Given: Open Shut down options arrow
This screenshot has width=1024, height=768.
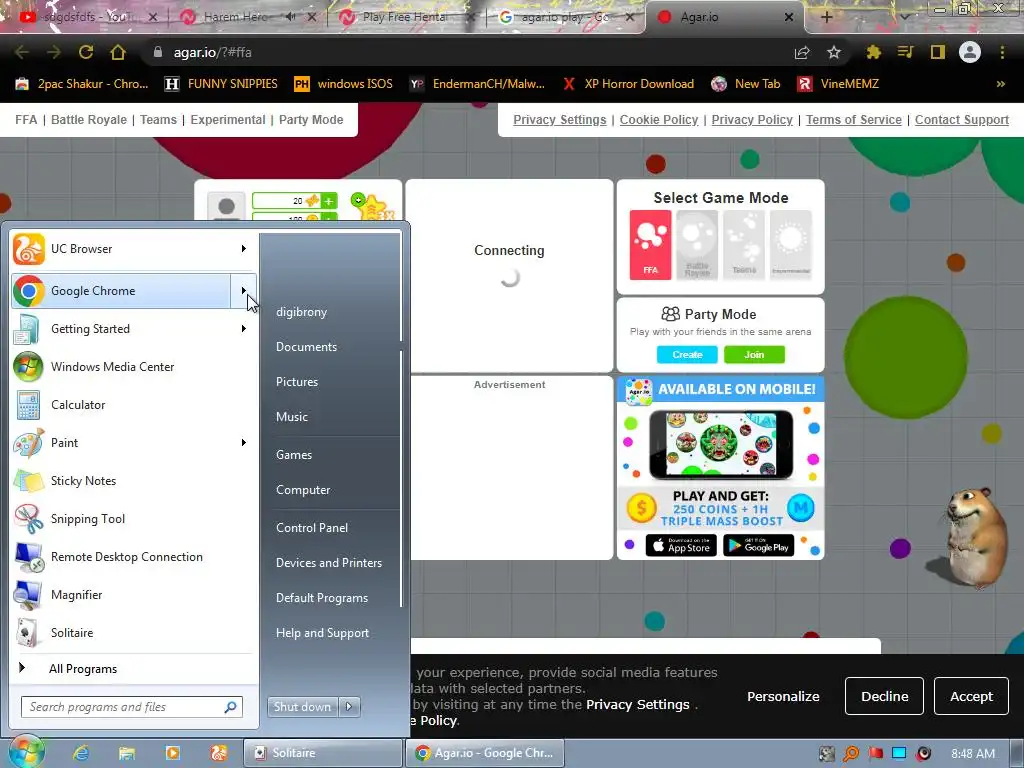Looking at the screenshot, I should tap(349, 707).
